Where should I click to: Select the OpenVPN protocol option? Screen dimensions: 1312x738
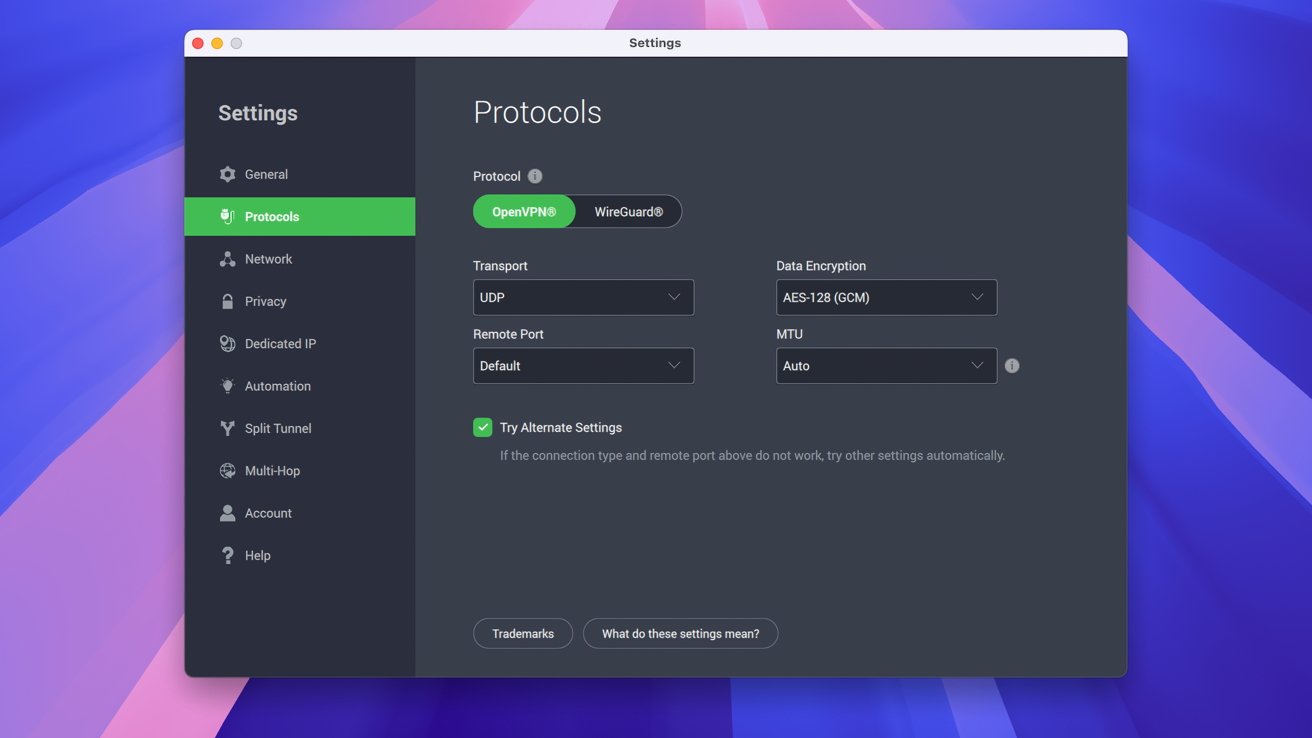tap(524, 212)
